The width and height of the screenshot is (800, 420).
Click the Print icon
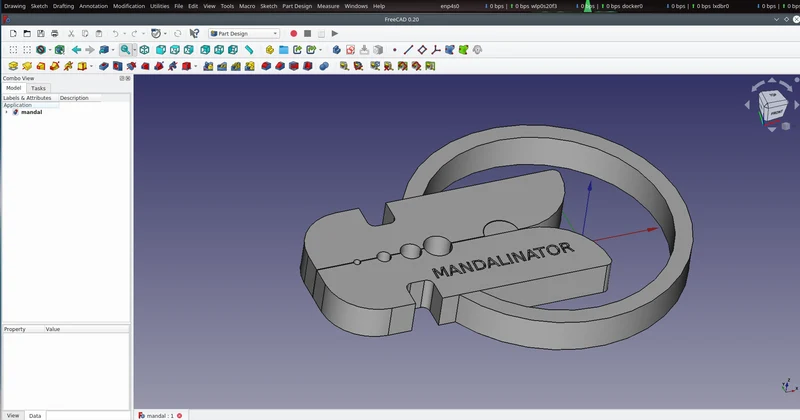click(55, 34)
